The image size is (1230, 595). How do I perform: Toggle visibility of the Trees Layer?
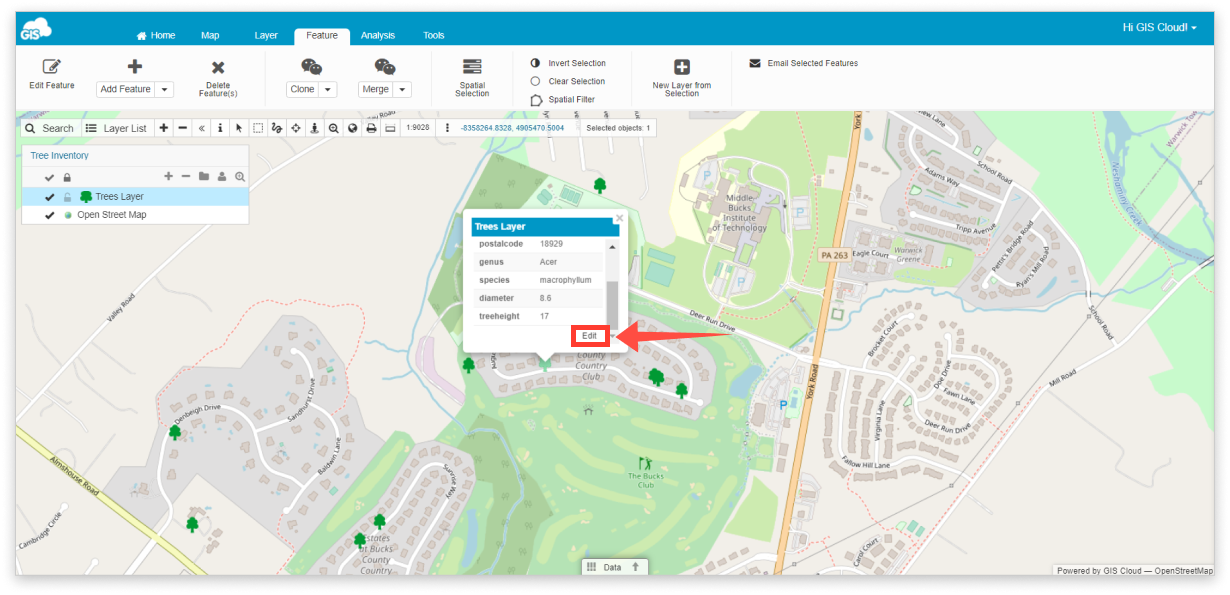[49, 197]
